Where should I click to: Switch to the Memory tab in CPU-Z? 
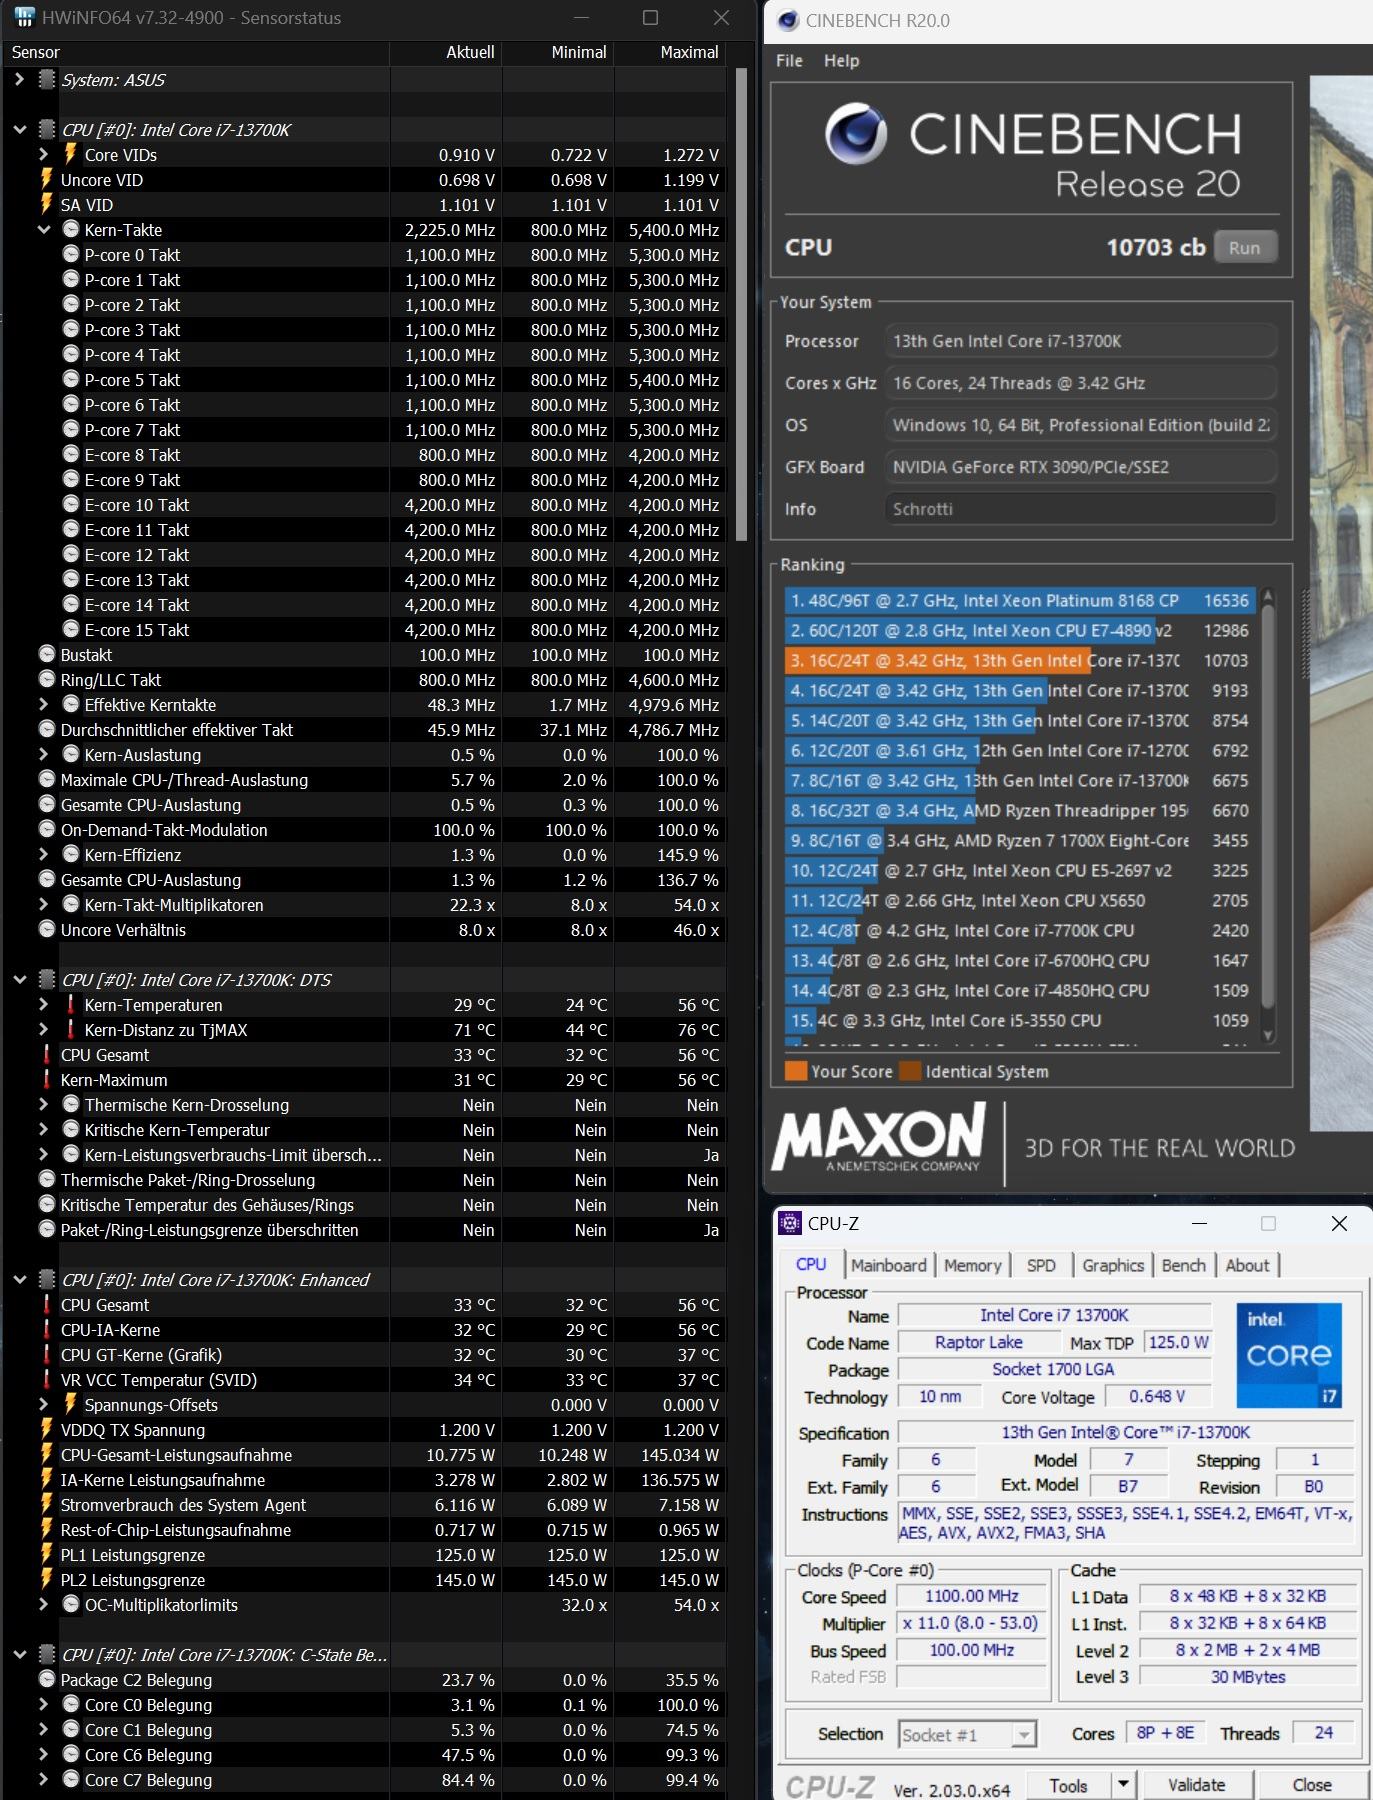972,1265
